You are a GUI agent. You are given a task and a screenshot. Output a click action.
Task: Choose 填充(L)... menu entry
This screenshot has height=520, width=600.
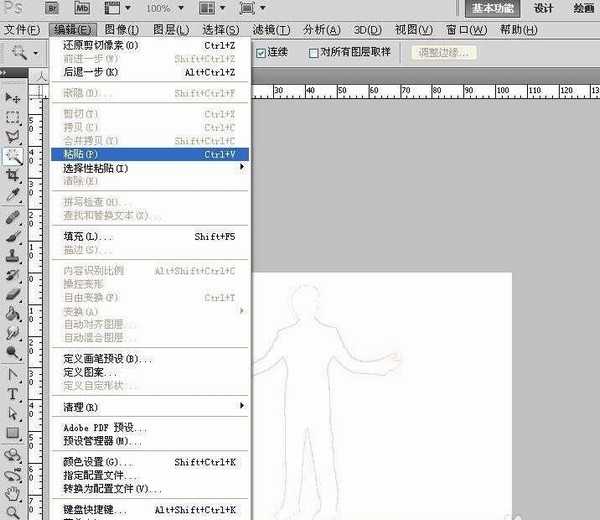pyautogui.click(x=150, y=236)
